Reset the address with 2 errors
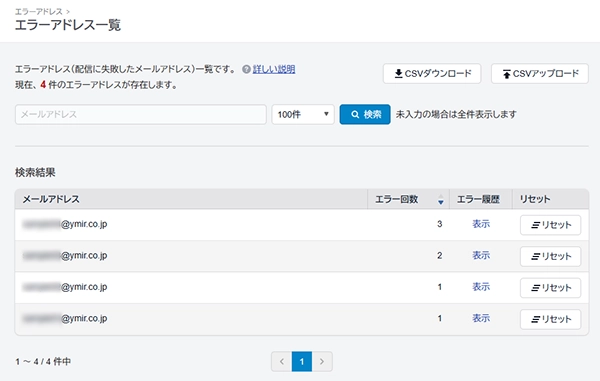Image resolution: width=600 pixels, height=381 pixels. [550, 256]
